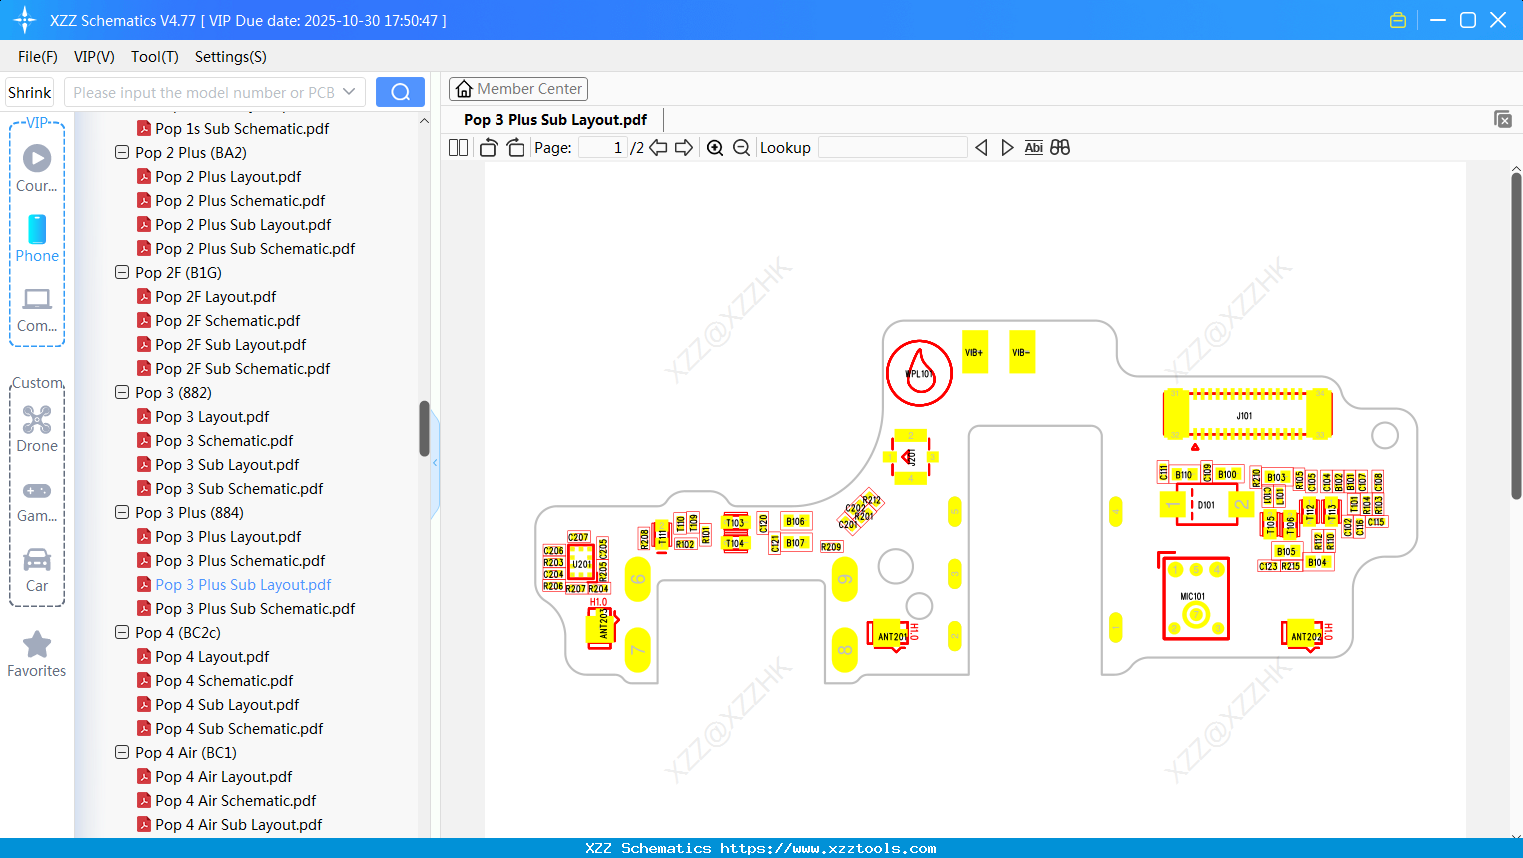The height and width of the screenshot is (858, 1523).
Task: Go to the next page with the right arrow
Action: point(684,148)
